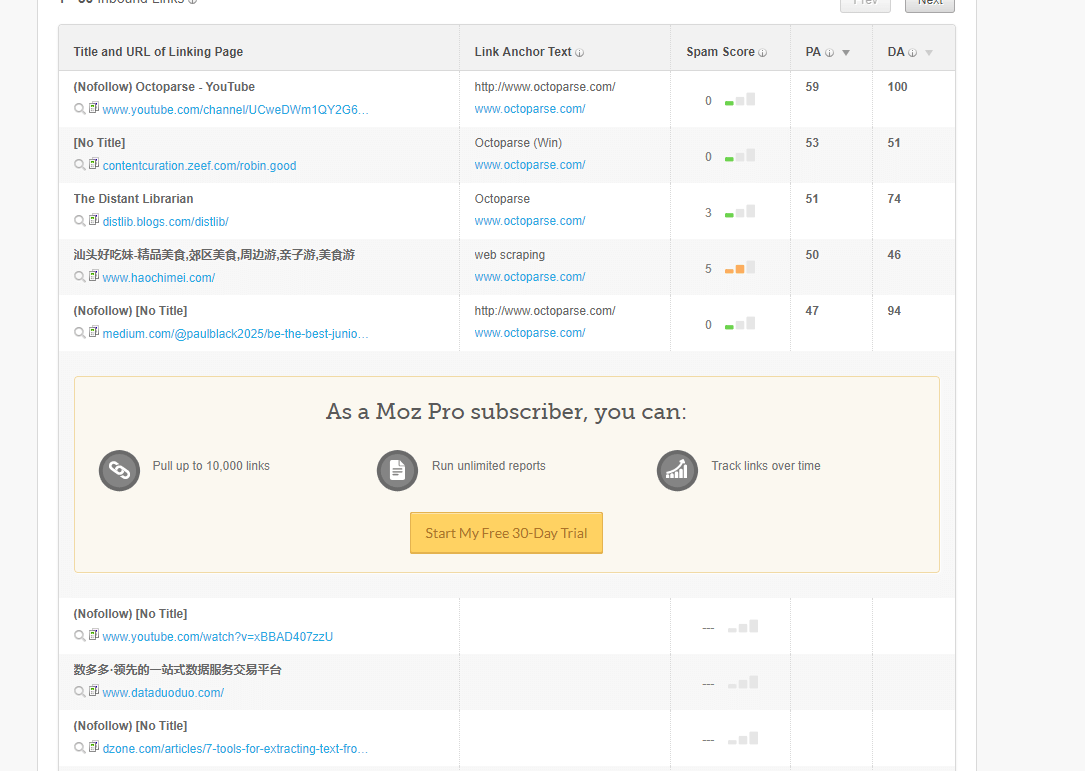Image resolution: width=1085 pixels, height=771 pixels.
Task: Click magnifier icon beside distlib.blogs.com link
Action: point(80,221)
